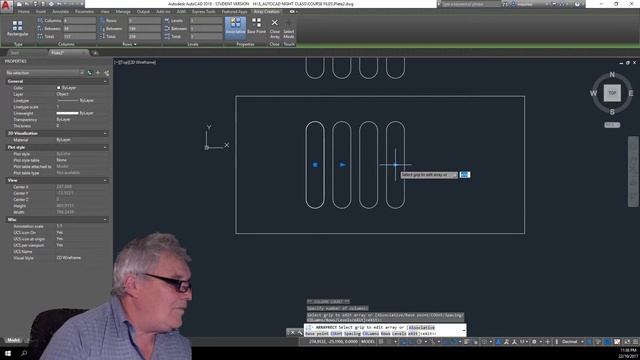Viewport: 640px width, 360px height.
Task: Edit the Columns count field
Action: click(80, 20)
